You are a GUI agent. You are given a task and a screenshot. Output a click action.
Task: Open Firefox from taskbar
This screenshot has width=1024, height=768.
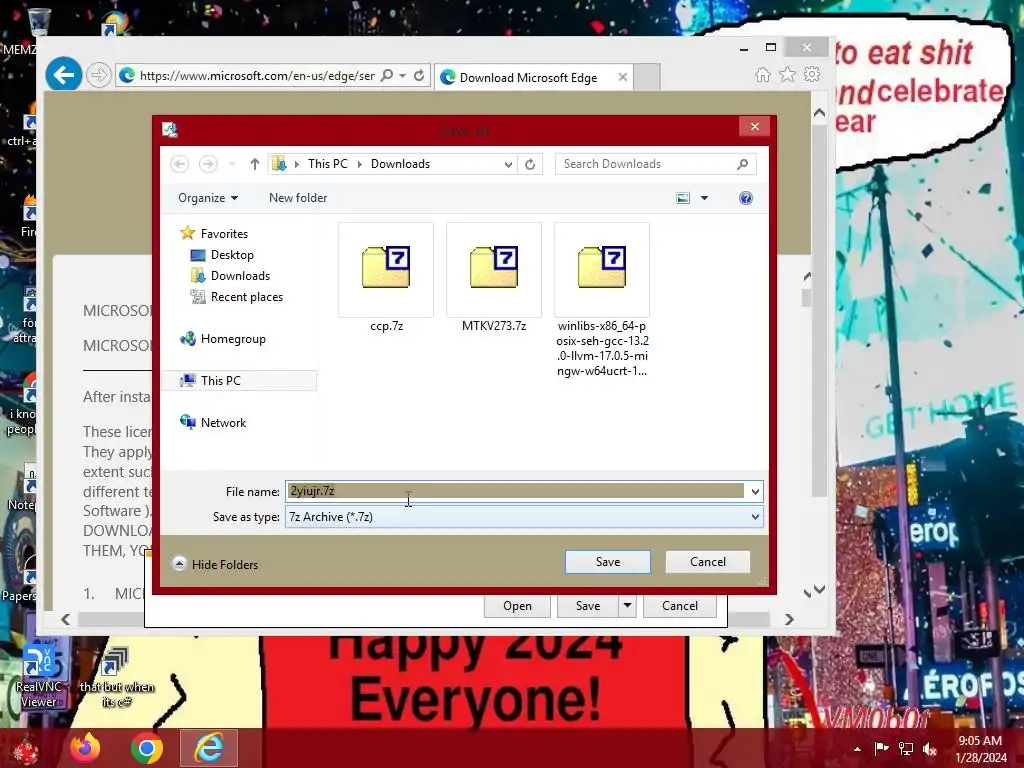click(x=85, y=748)
